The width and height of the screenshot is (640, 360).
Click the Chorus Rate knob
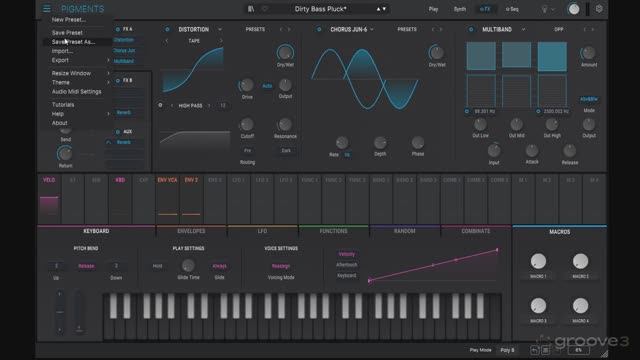point(342,142)
